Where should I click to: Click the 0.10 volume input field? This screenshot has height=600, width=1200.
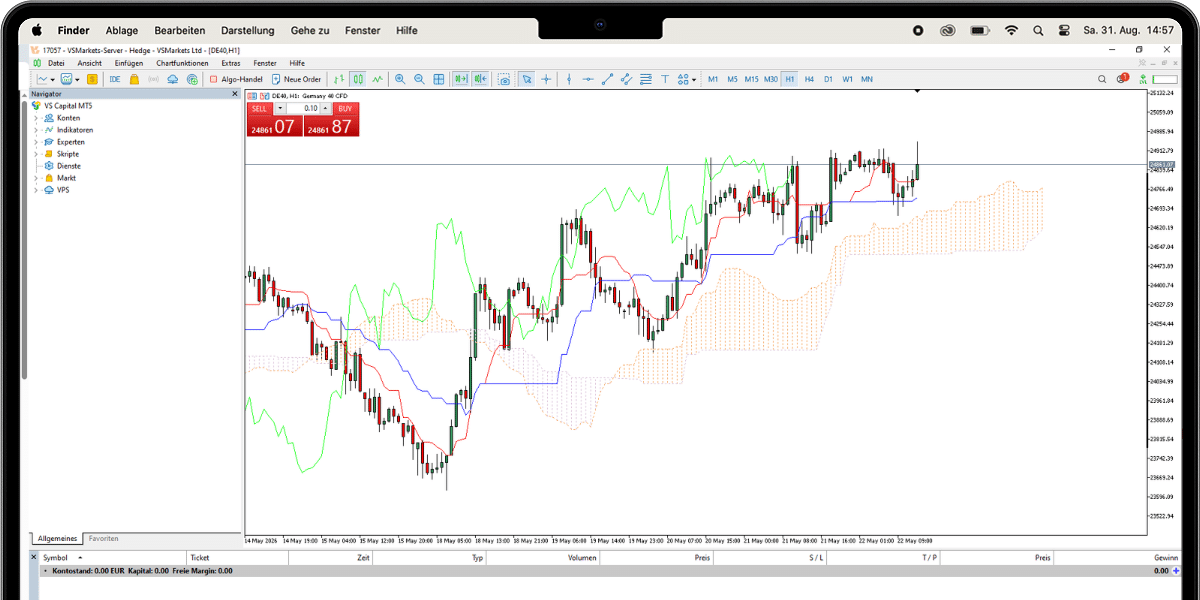303,108
